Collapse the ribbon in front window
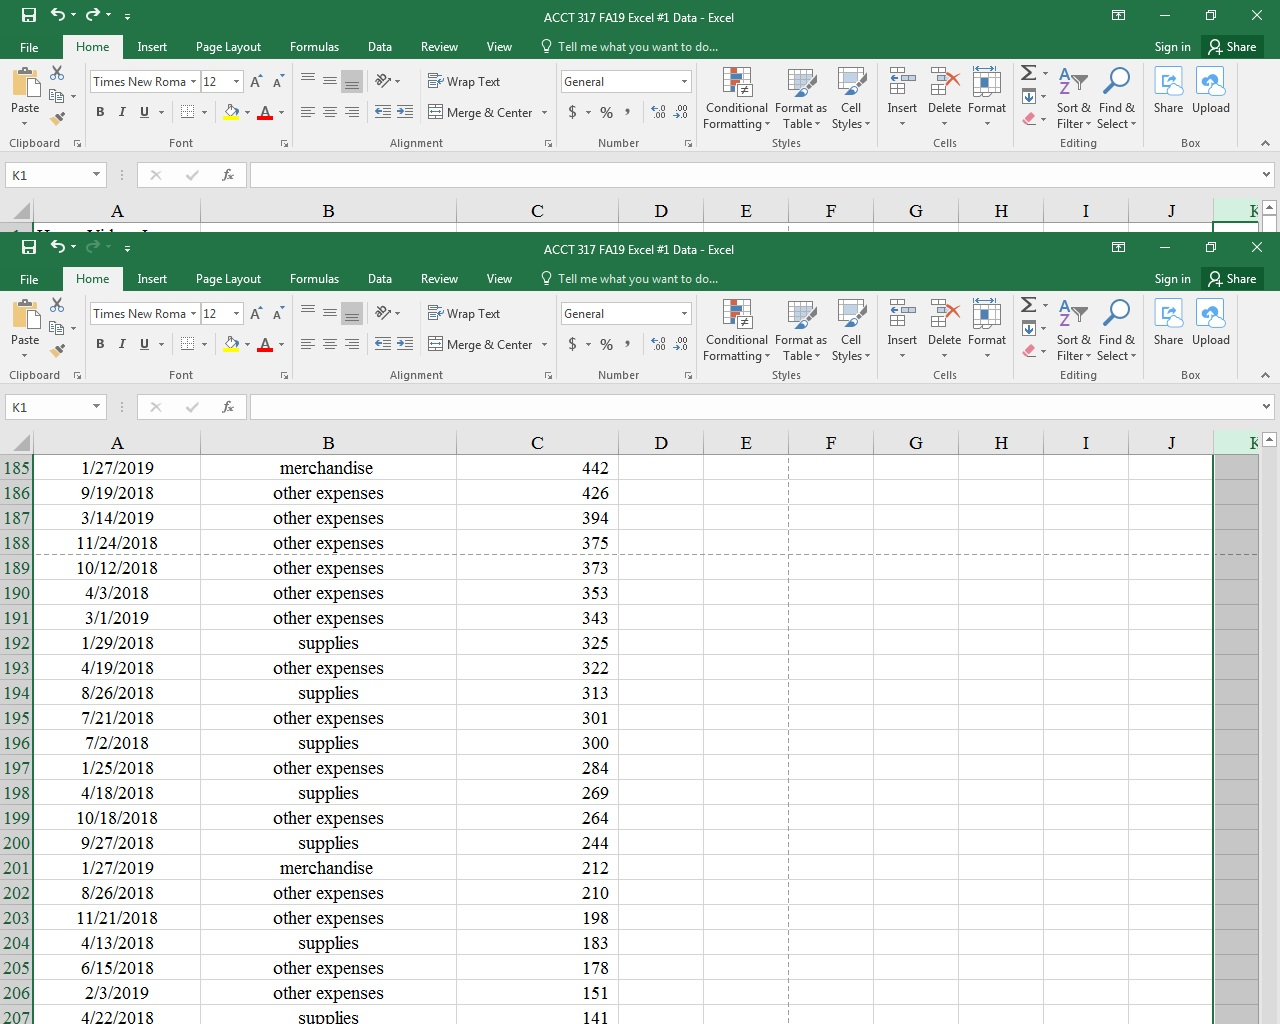1280x1024 pixels. (x=1265, y=375)
